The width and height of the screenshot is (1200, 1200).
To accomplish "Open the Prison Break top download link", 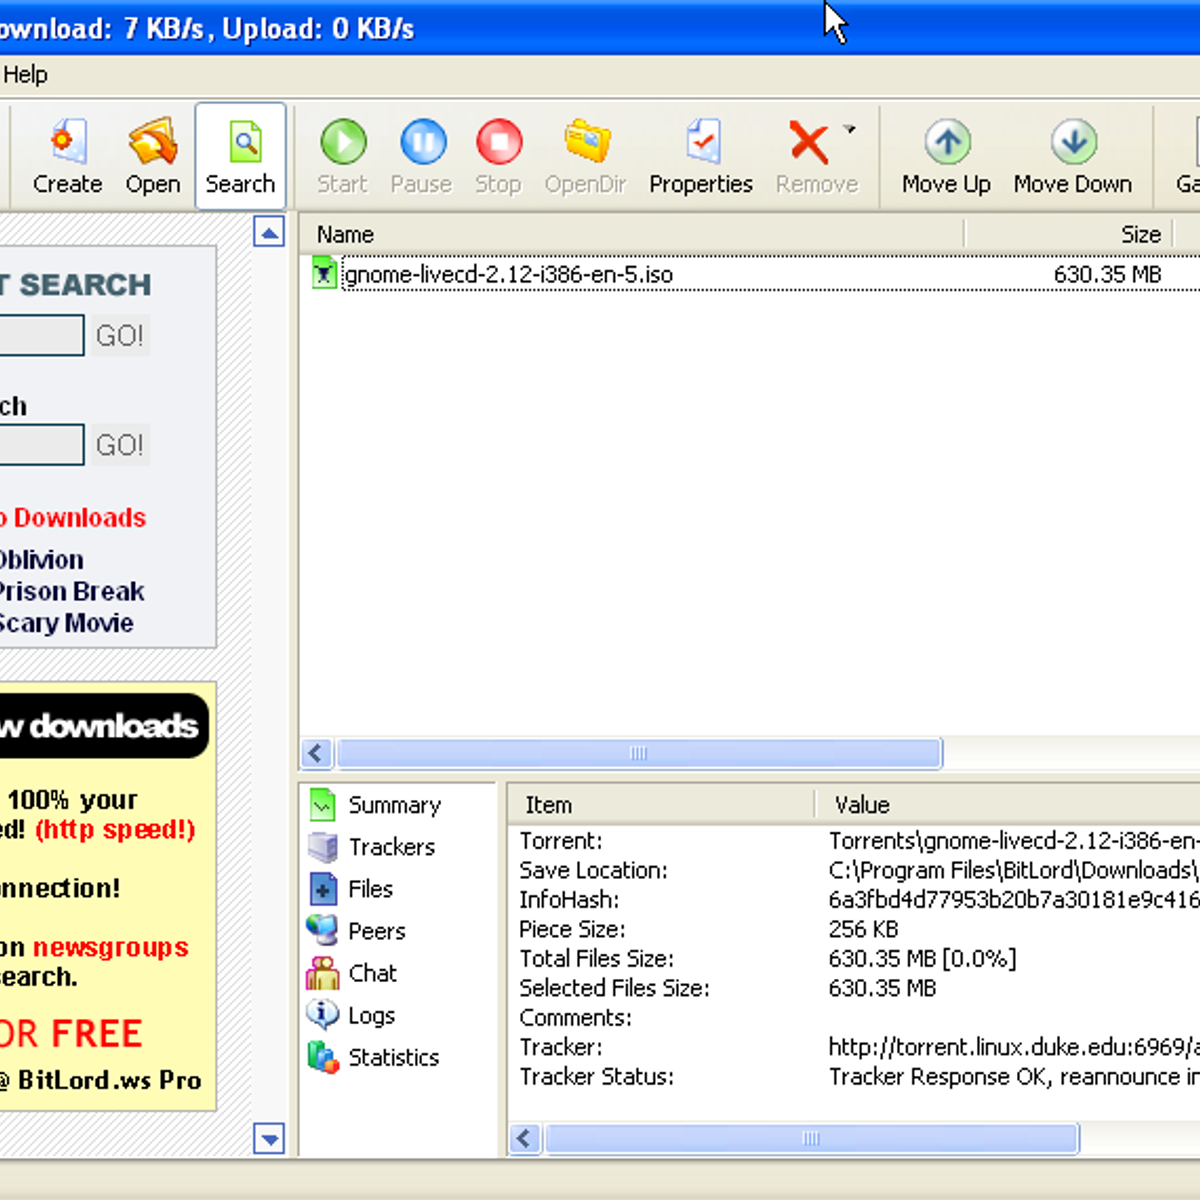I will coord(72,592).
